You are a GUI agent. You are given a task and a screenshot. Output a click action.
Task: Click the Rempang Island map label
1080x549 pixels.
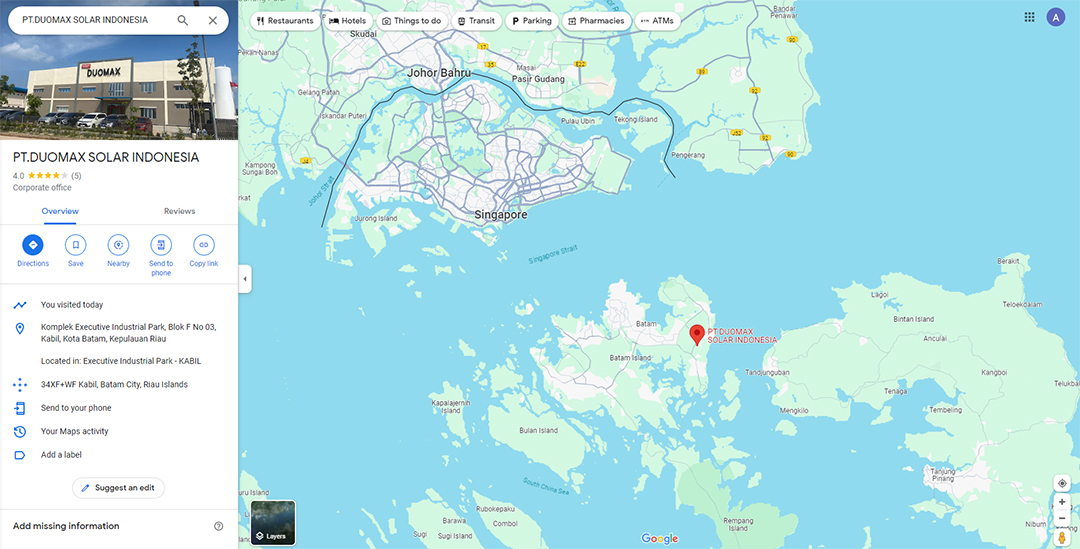[738, 524]
